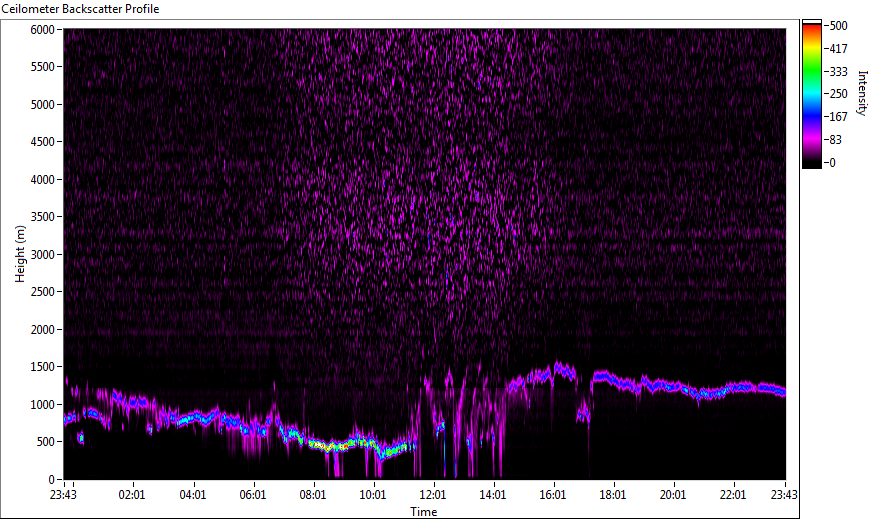Screen dimensions: 872x519
Task: Click the 2000 height axis tick
Action: pyautogui.click(x=42, y=330)
